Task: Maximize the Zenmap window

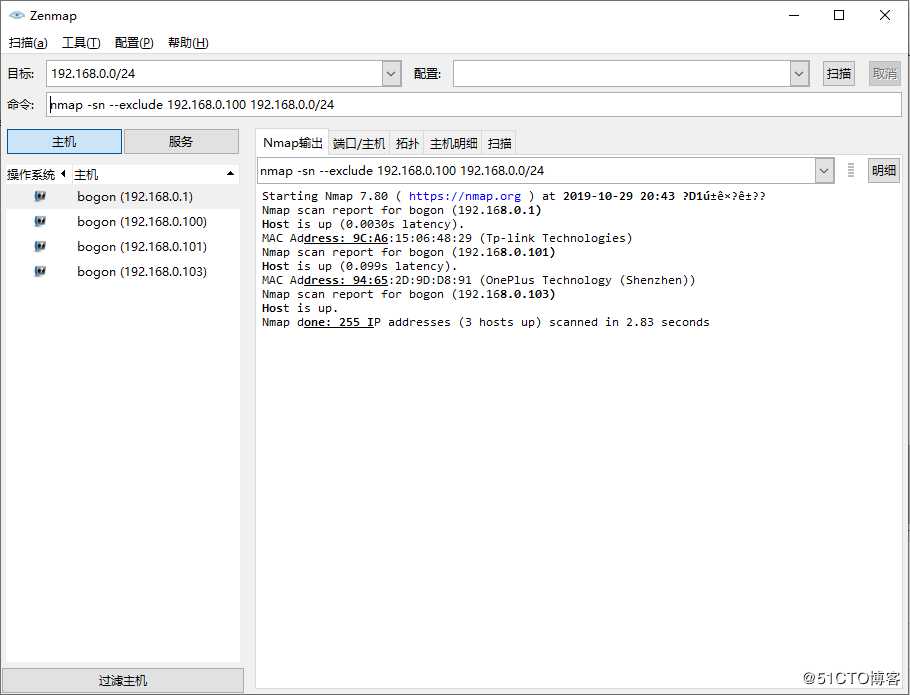Action: click(x=839, y=15)
